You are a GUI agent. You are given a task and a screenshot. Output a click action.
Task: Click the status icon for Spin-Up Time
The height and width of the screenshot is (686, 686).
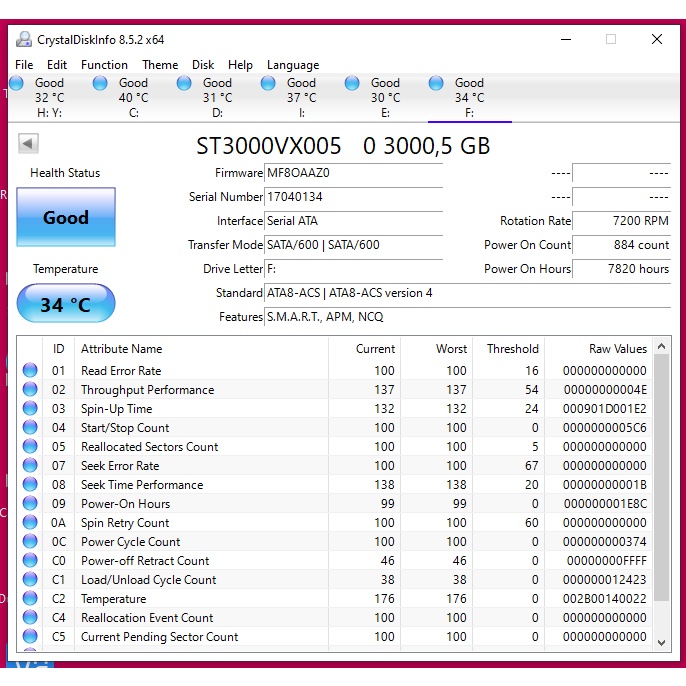[30, 408]
